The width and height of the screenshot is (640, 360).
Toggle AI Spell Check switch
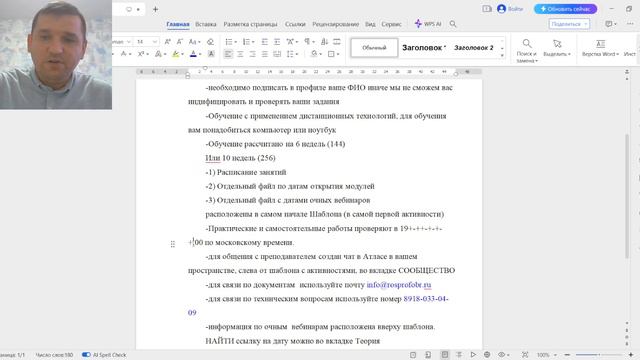coord(86,355)
